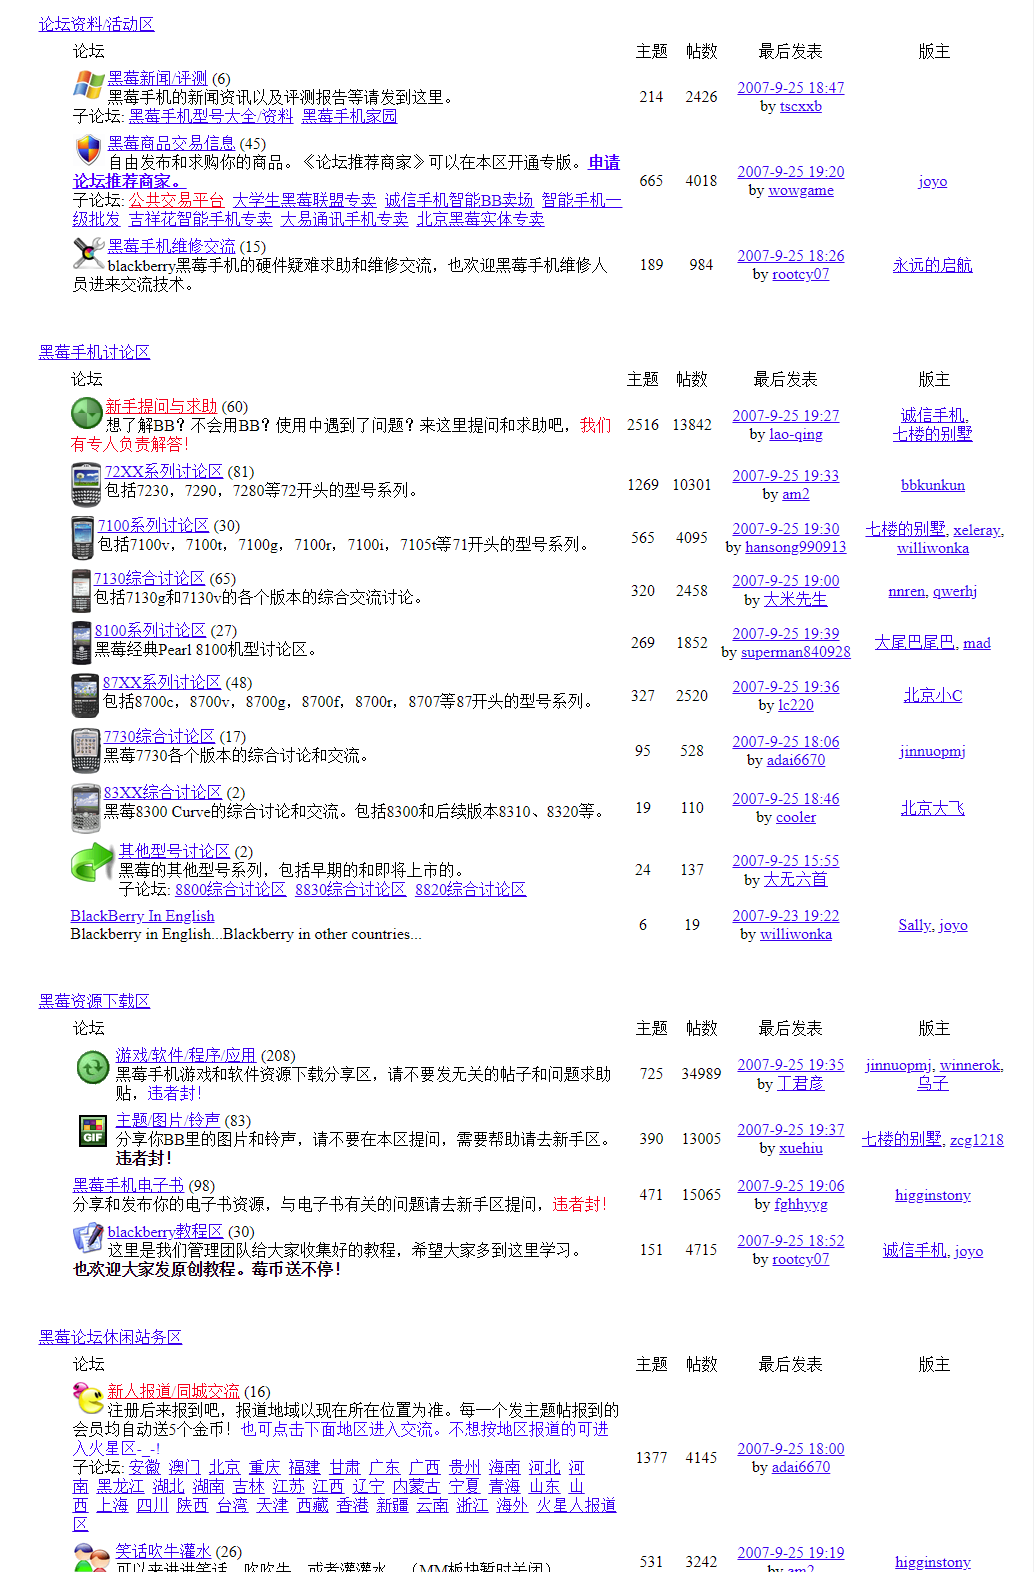1034x1572 pixels.
Task: Click the shield icon beside 黑莓商品交易信息
Action: pos(88,149)
